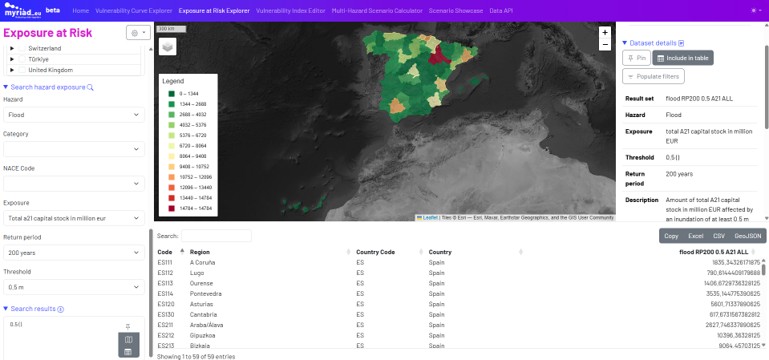Click the Dataset details panel scrollbar
Screen dimensions: 769x360
pyautogui.click(x=766, y=86)
